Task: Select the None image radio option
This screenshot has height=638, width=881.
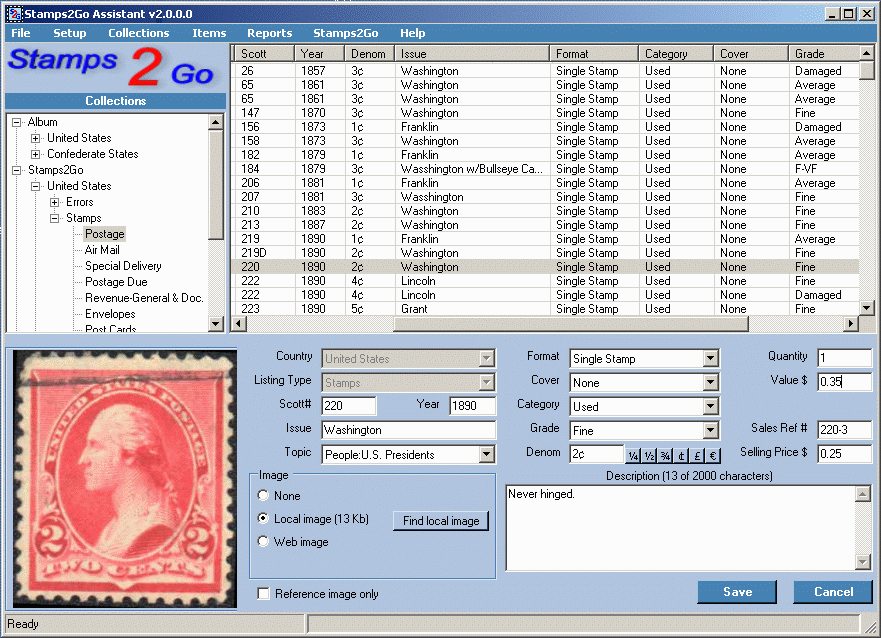Action: pyautogui.click(x=263, y=495)
